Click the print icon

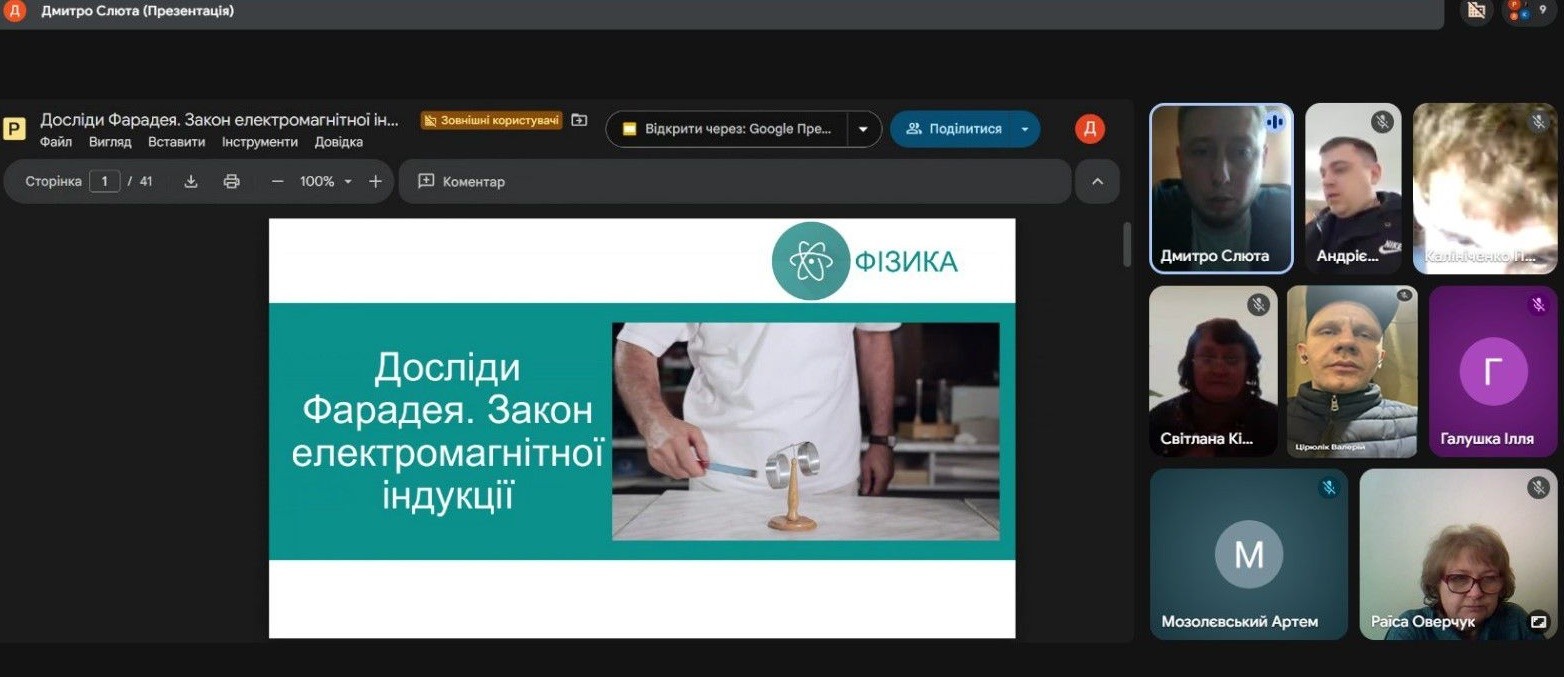[232, 181]
